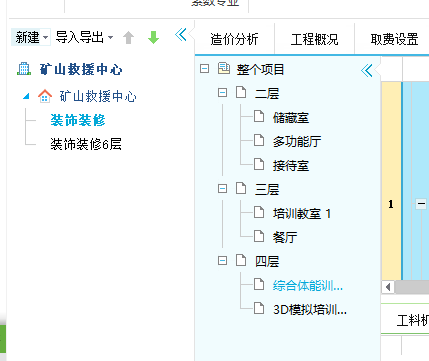Select the highlighted 综合体能训... item
The width and height of the screenshot is (429, 361).
(x=308, y=286)
